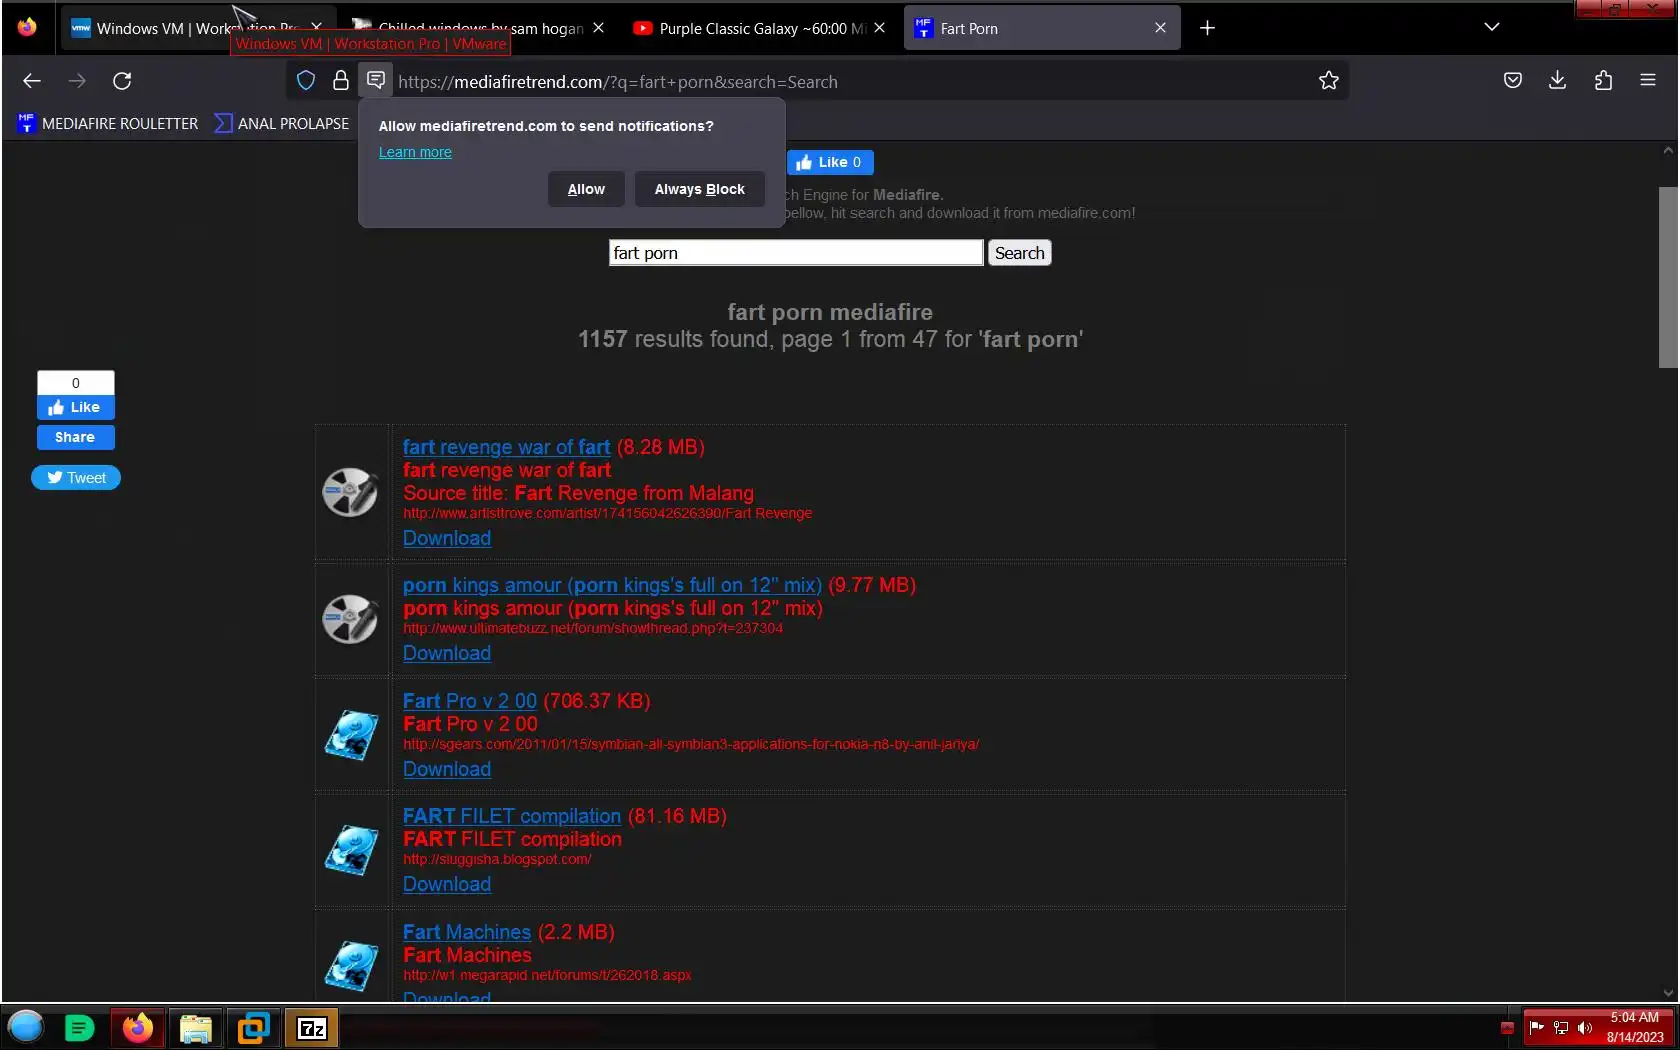
Task: Download the Fart Pro v 2 00 file
Action: 447,769
